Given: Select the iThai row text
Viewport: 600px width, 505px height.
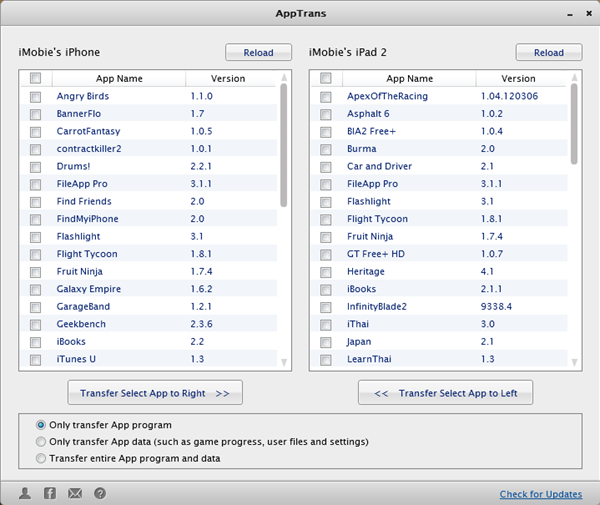Looking at the screenshot, I should click(358, 324).
